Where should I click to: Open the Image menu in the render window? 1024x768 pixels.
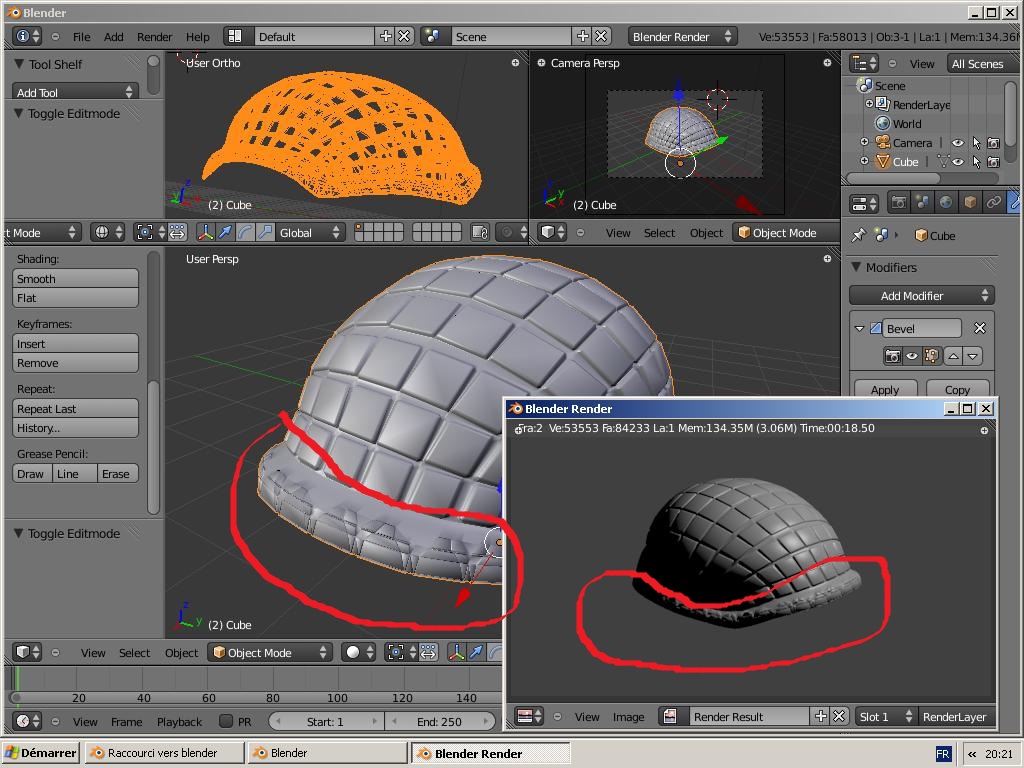click(x=628, y=716)
